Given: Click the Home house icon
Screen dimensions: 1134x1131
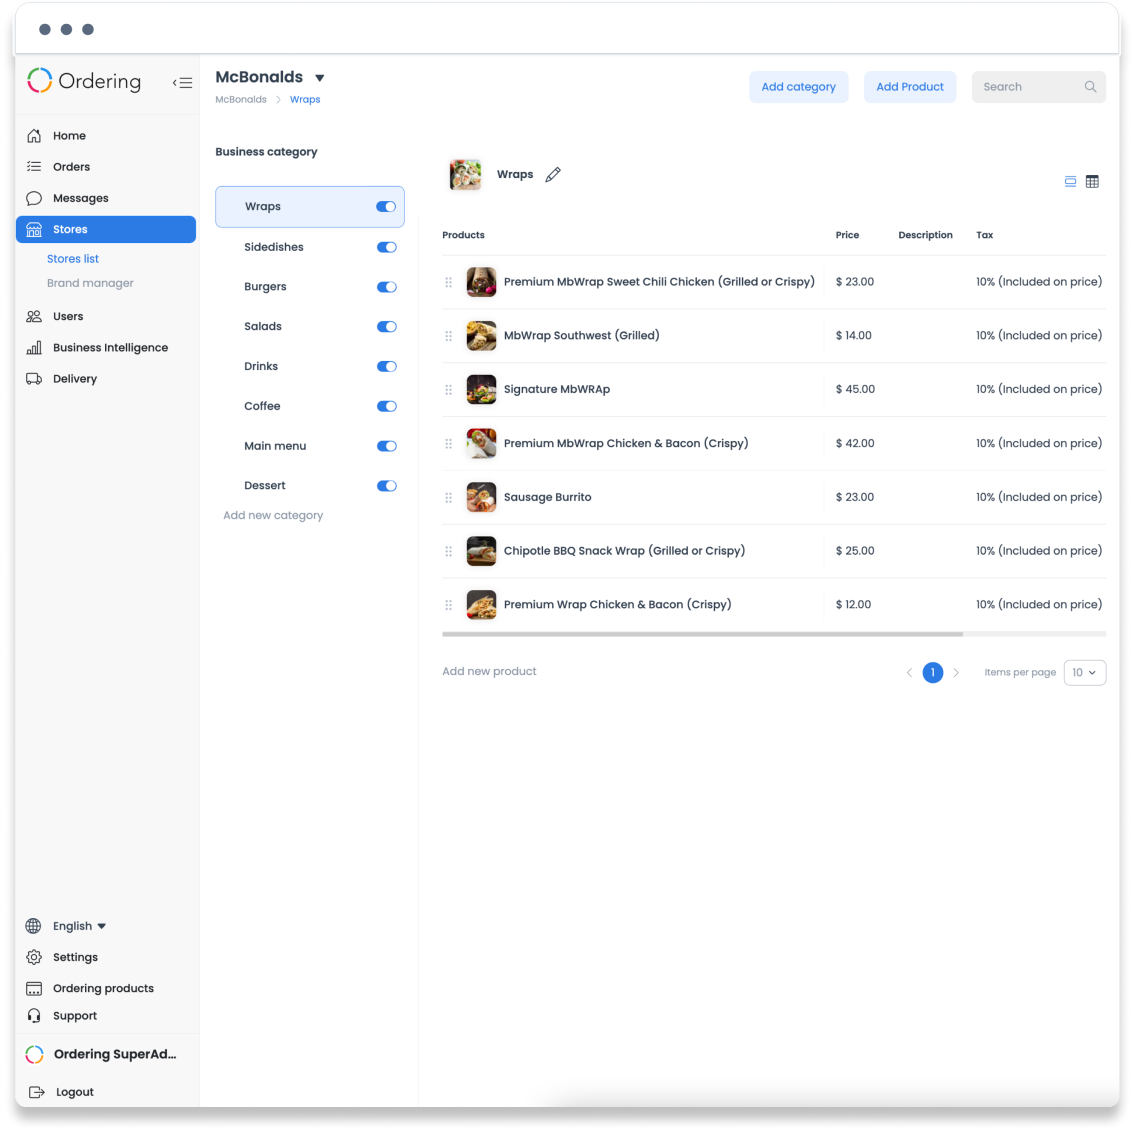Looking at the screenshot, I should point(34,136).
